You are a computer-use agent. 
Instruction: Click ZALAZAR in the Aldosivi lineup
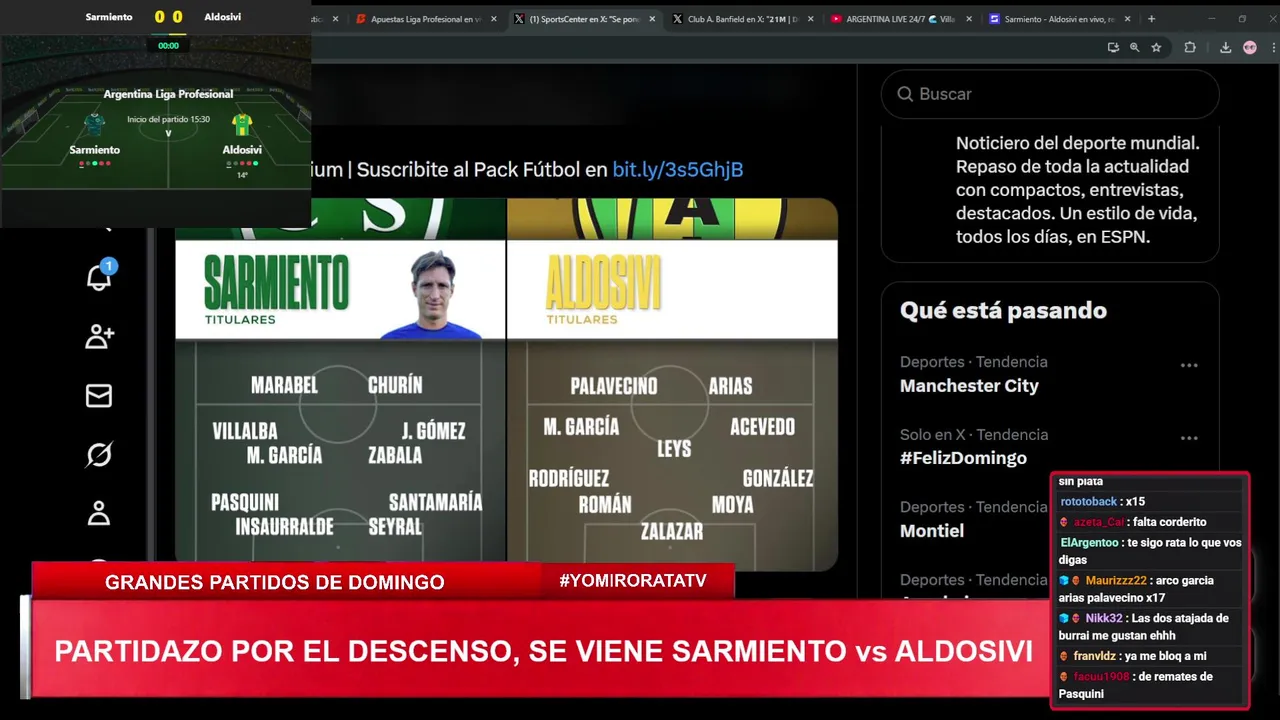(672, 532)
